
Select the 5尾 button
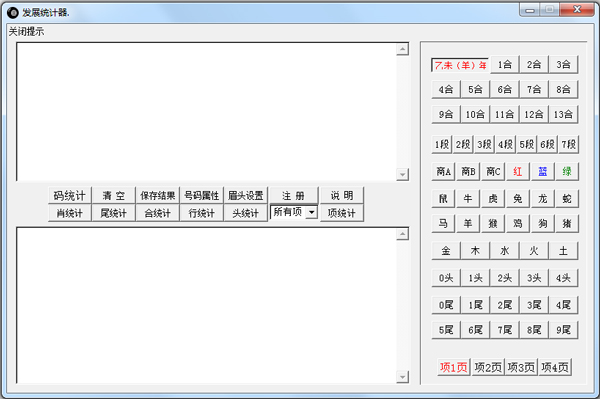coord(446,330)
